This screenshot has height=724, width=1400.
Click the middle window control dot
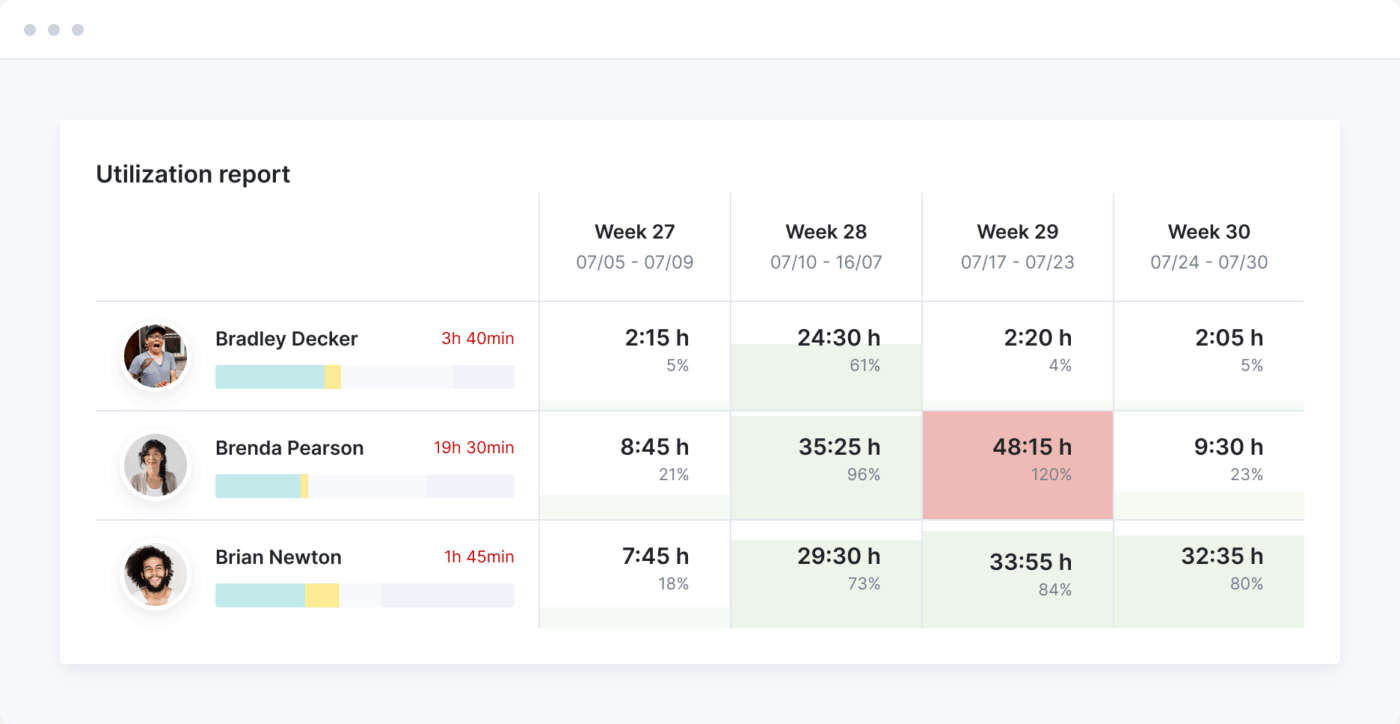point(53,30)
